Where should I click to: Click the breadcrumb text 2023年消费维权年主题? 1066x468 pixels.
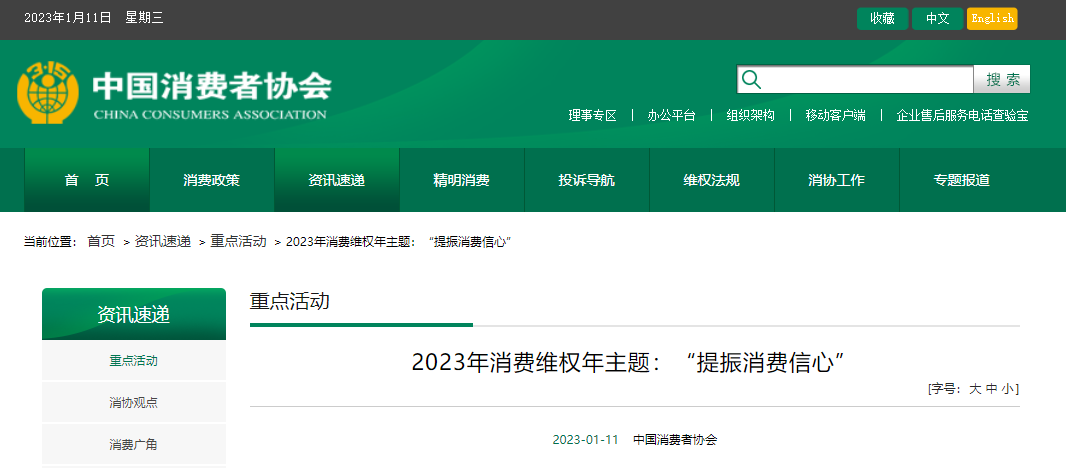(x=398, y=241)
